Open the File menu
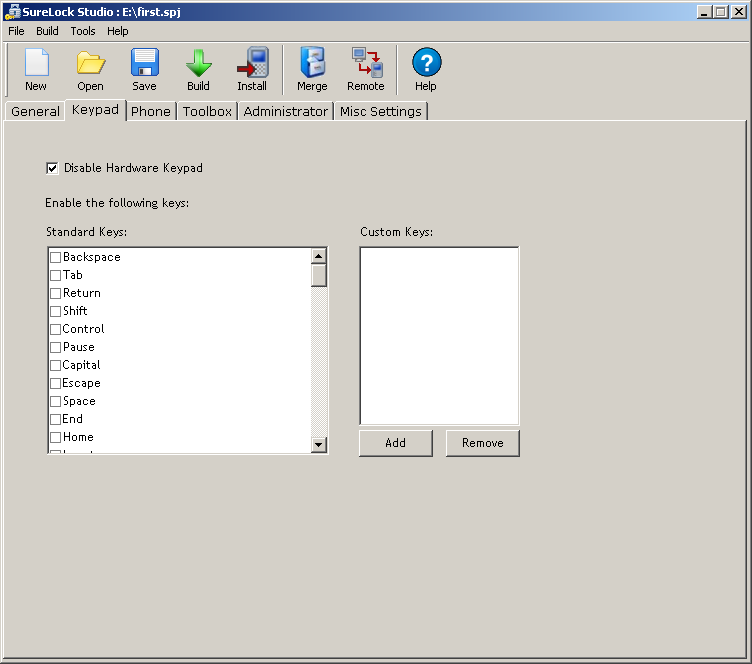Image resolution: width=752 pixels, height=664 pixels. click(x=16, y=31)
